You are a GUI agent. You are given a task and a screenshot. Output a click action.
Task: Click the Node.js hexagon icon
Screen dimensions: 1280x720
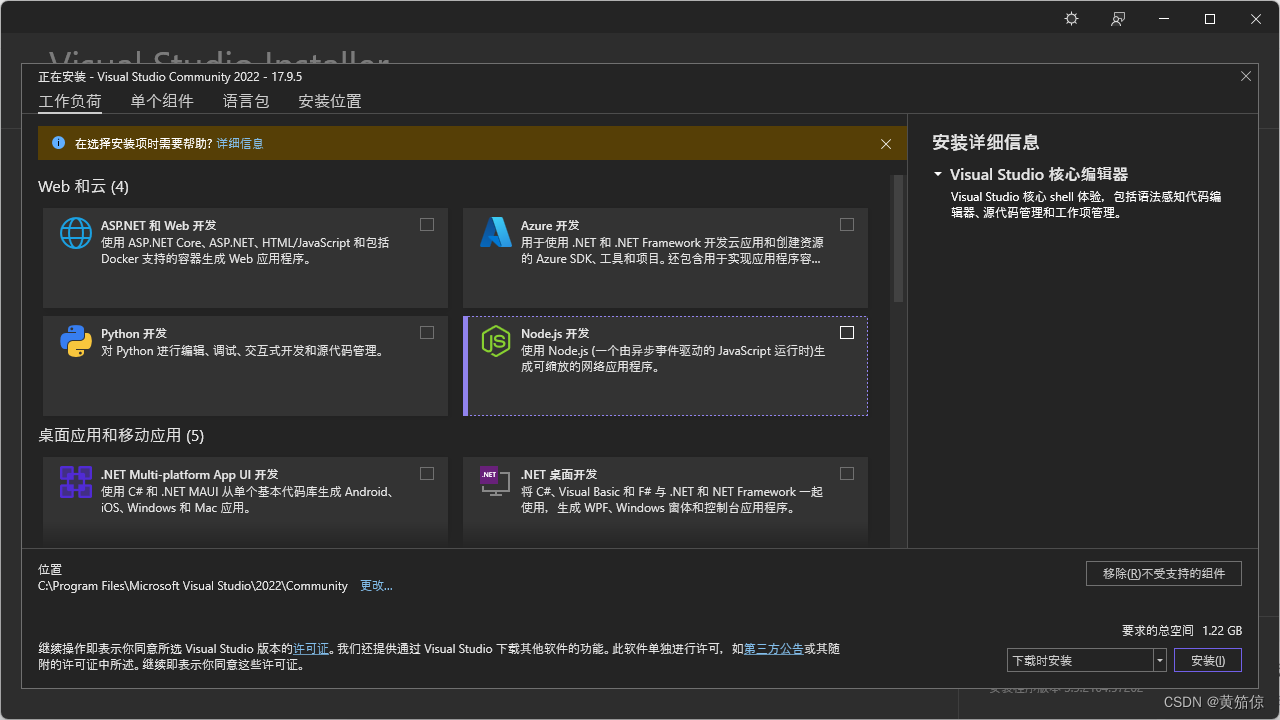(x=496, y=341)
